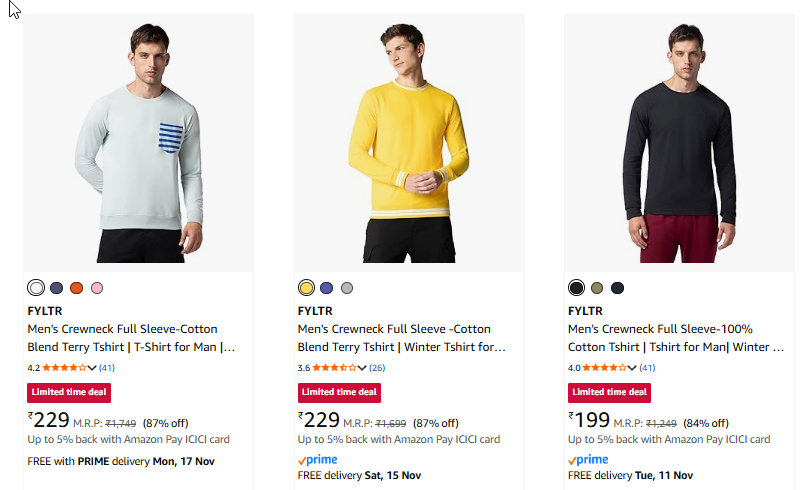Image resolution: width=812 pixels, height=490 pixels.
Task: Select the blue swatch on the yellow sweatshirt
Action: point(327,288)
